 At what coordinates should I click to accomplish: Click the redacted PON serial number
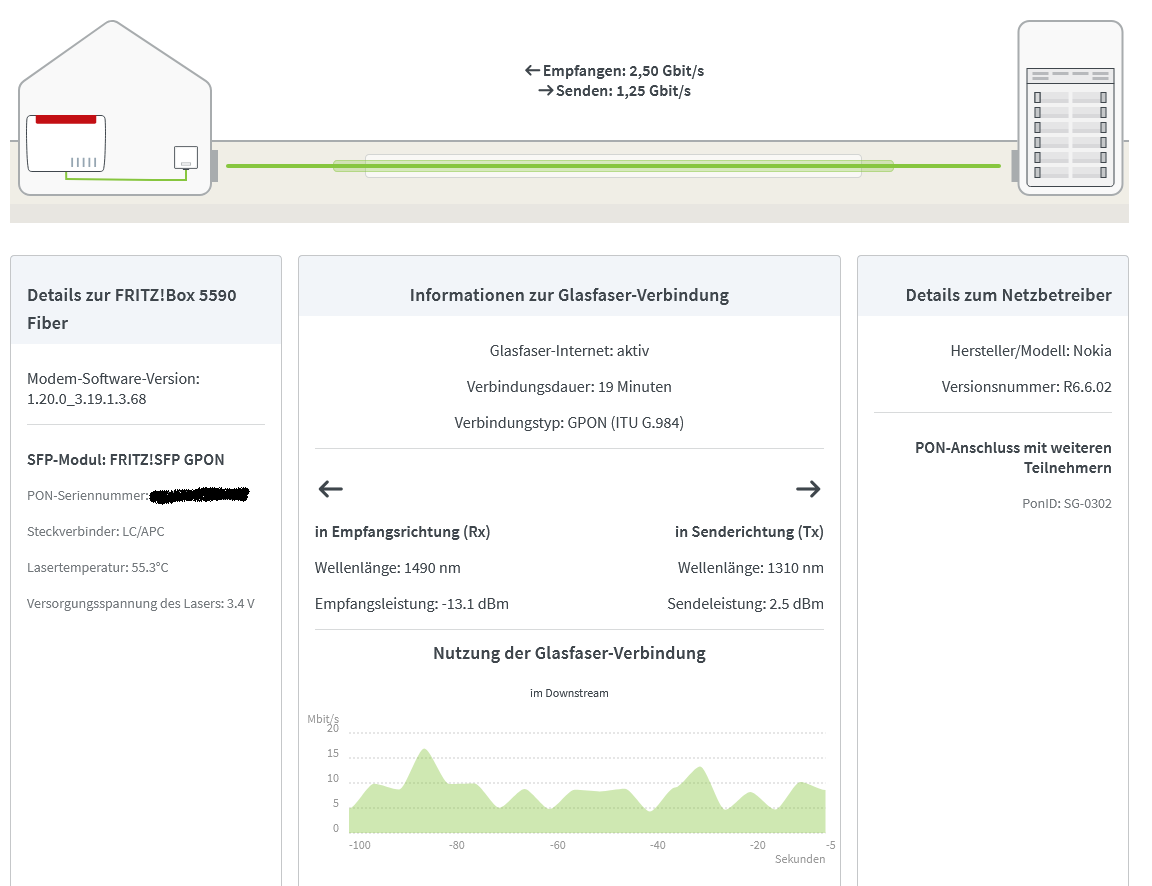[x=198, y=494]
